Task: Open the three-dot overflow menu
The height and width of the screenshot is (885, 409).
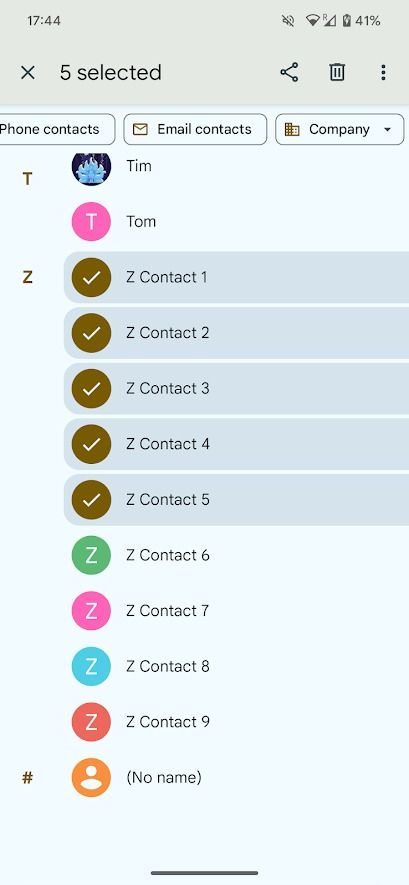Action: pyautogui.click(x=383, y=72)
